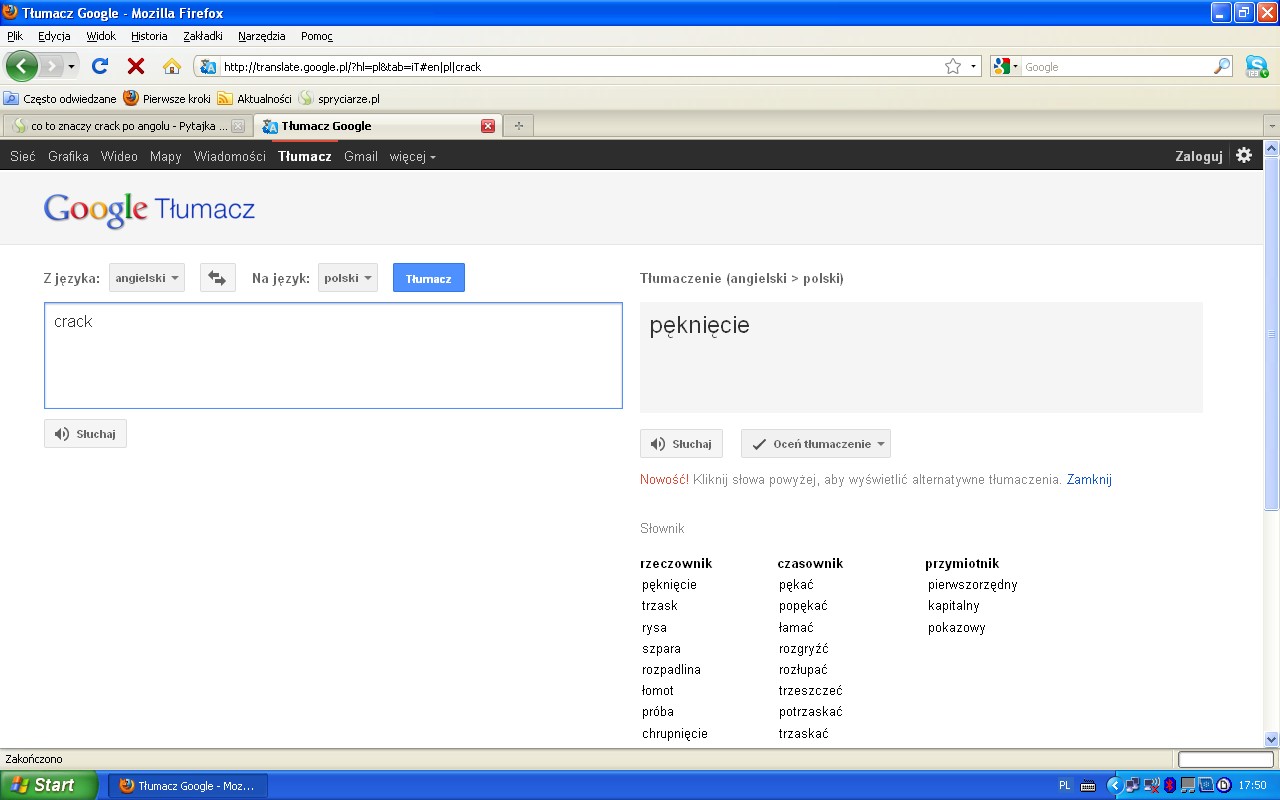Open the Narzędzia menu

point(261,36)
